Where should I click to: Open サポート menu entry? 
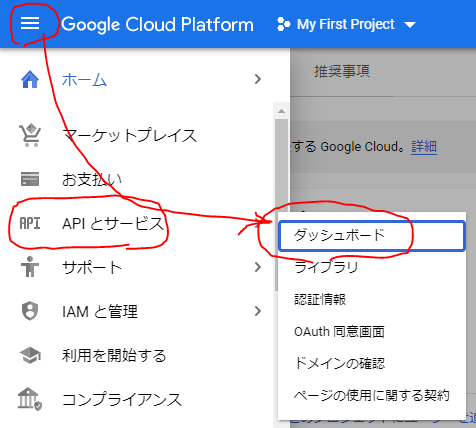click(x=92, y=267)
